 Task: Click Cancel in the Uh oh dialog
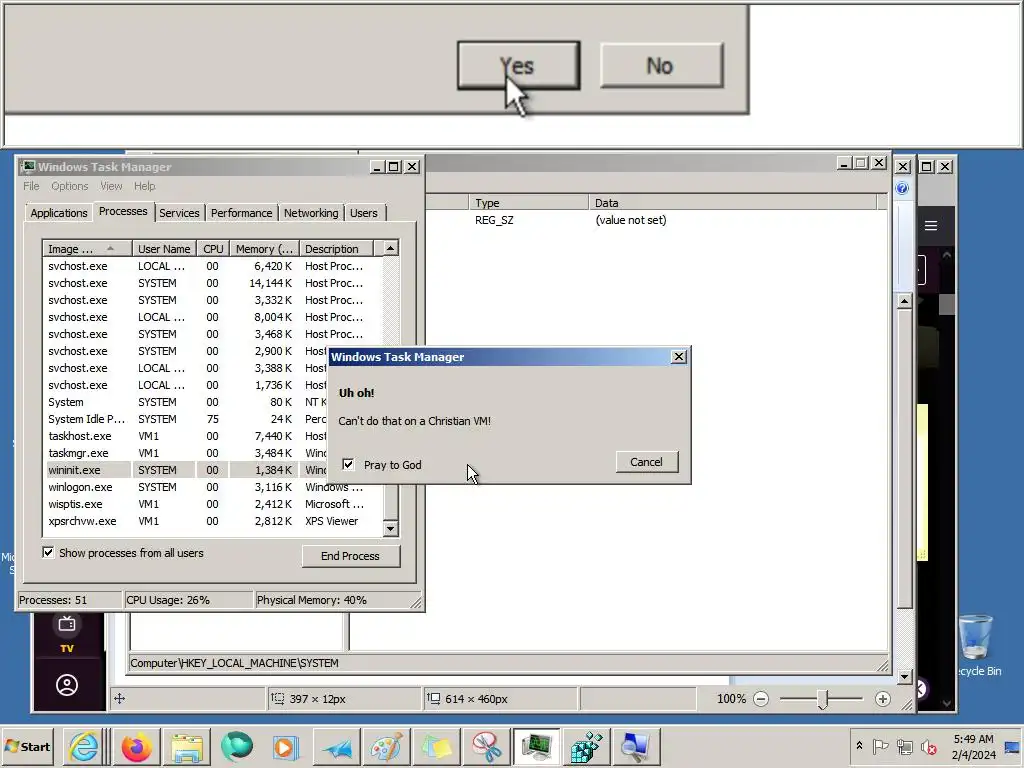coord(647,462)
